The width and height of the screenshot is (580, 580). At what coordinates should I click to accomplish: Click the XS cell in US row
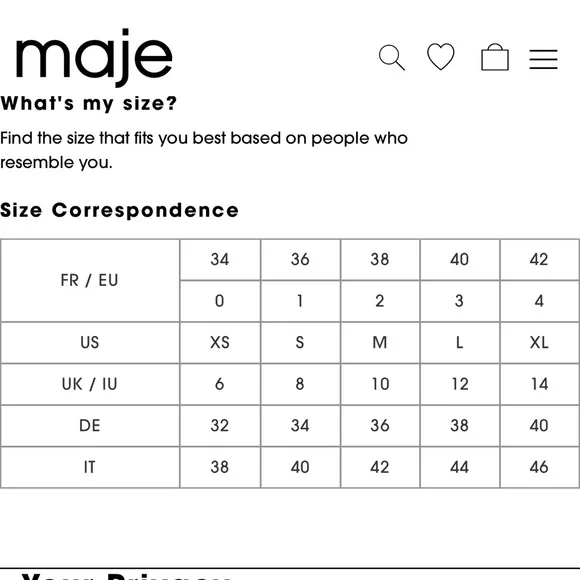point(220,343)
